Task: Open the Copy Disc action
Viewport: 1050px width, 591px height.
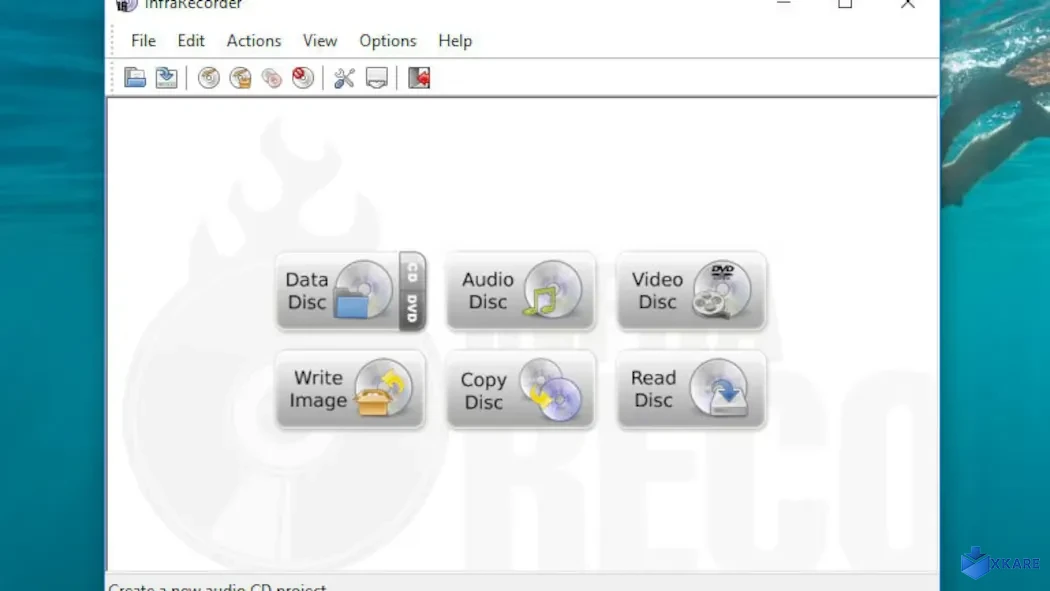Action: (x=521, y=390)
